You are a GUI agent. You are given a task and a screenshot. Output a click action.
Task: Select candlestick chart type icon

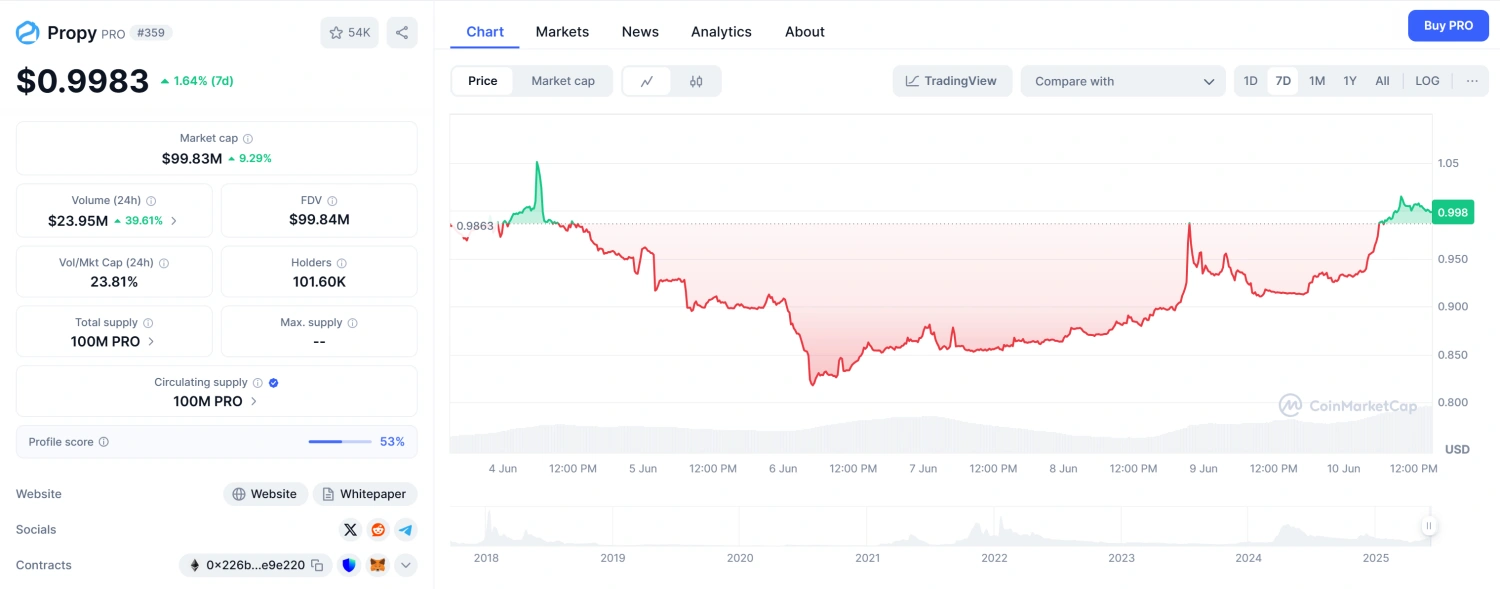(696, 81)
